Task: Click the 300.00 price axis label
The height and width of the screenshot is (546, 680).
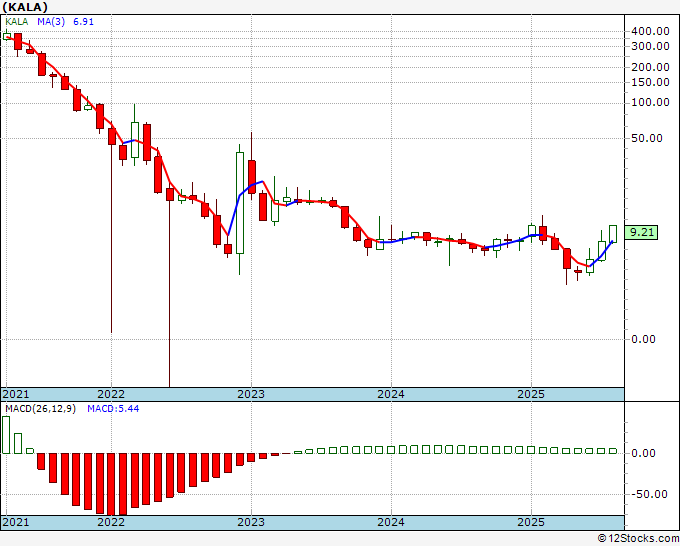Action: click(x=650, y=46)
